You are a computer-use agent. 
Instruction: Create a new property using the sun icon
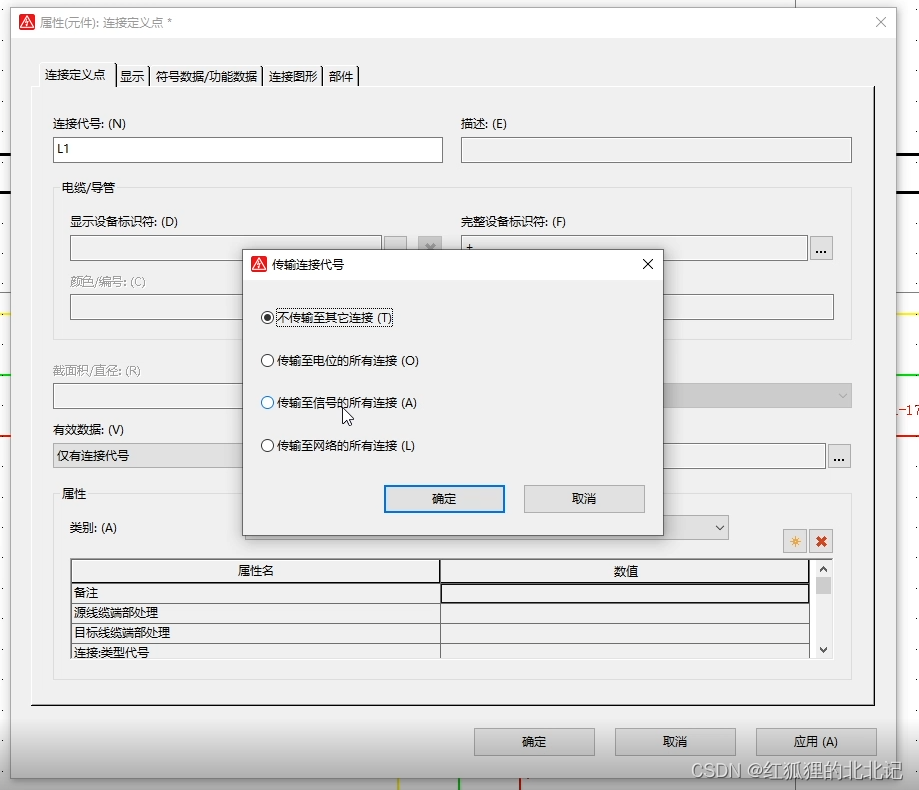[x=793, y=541]
